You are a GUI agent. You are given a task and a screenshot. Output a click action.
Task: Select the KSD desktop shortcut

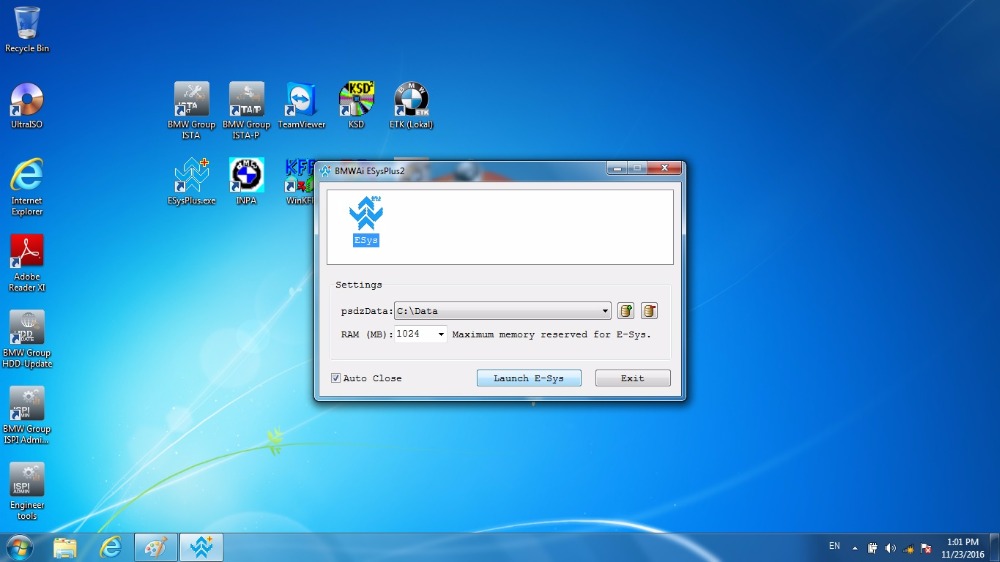(x=356, y=104)
